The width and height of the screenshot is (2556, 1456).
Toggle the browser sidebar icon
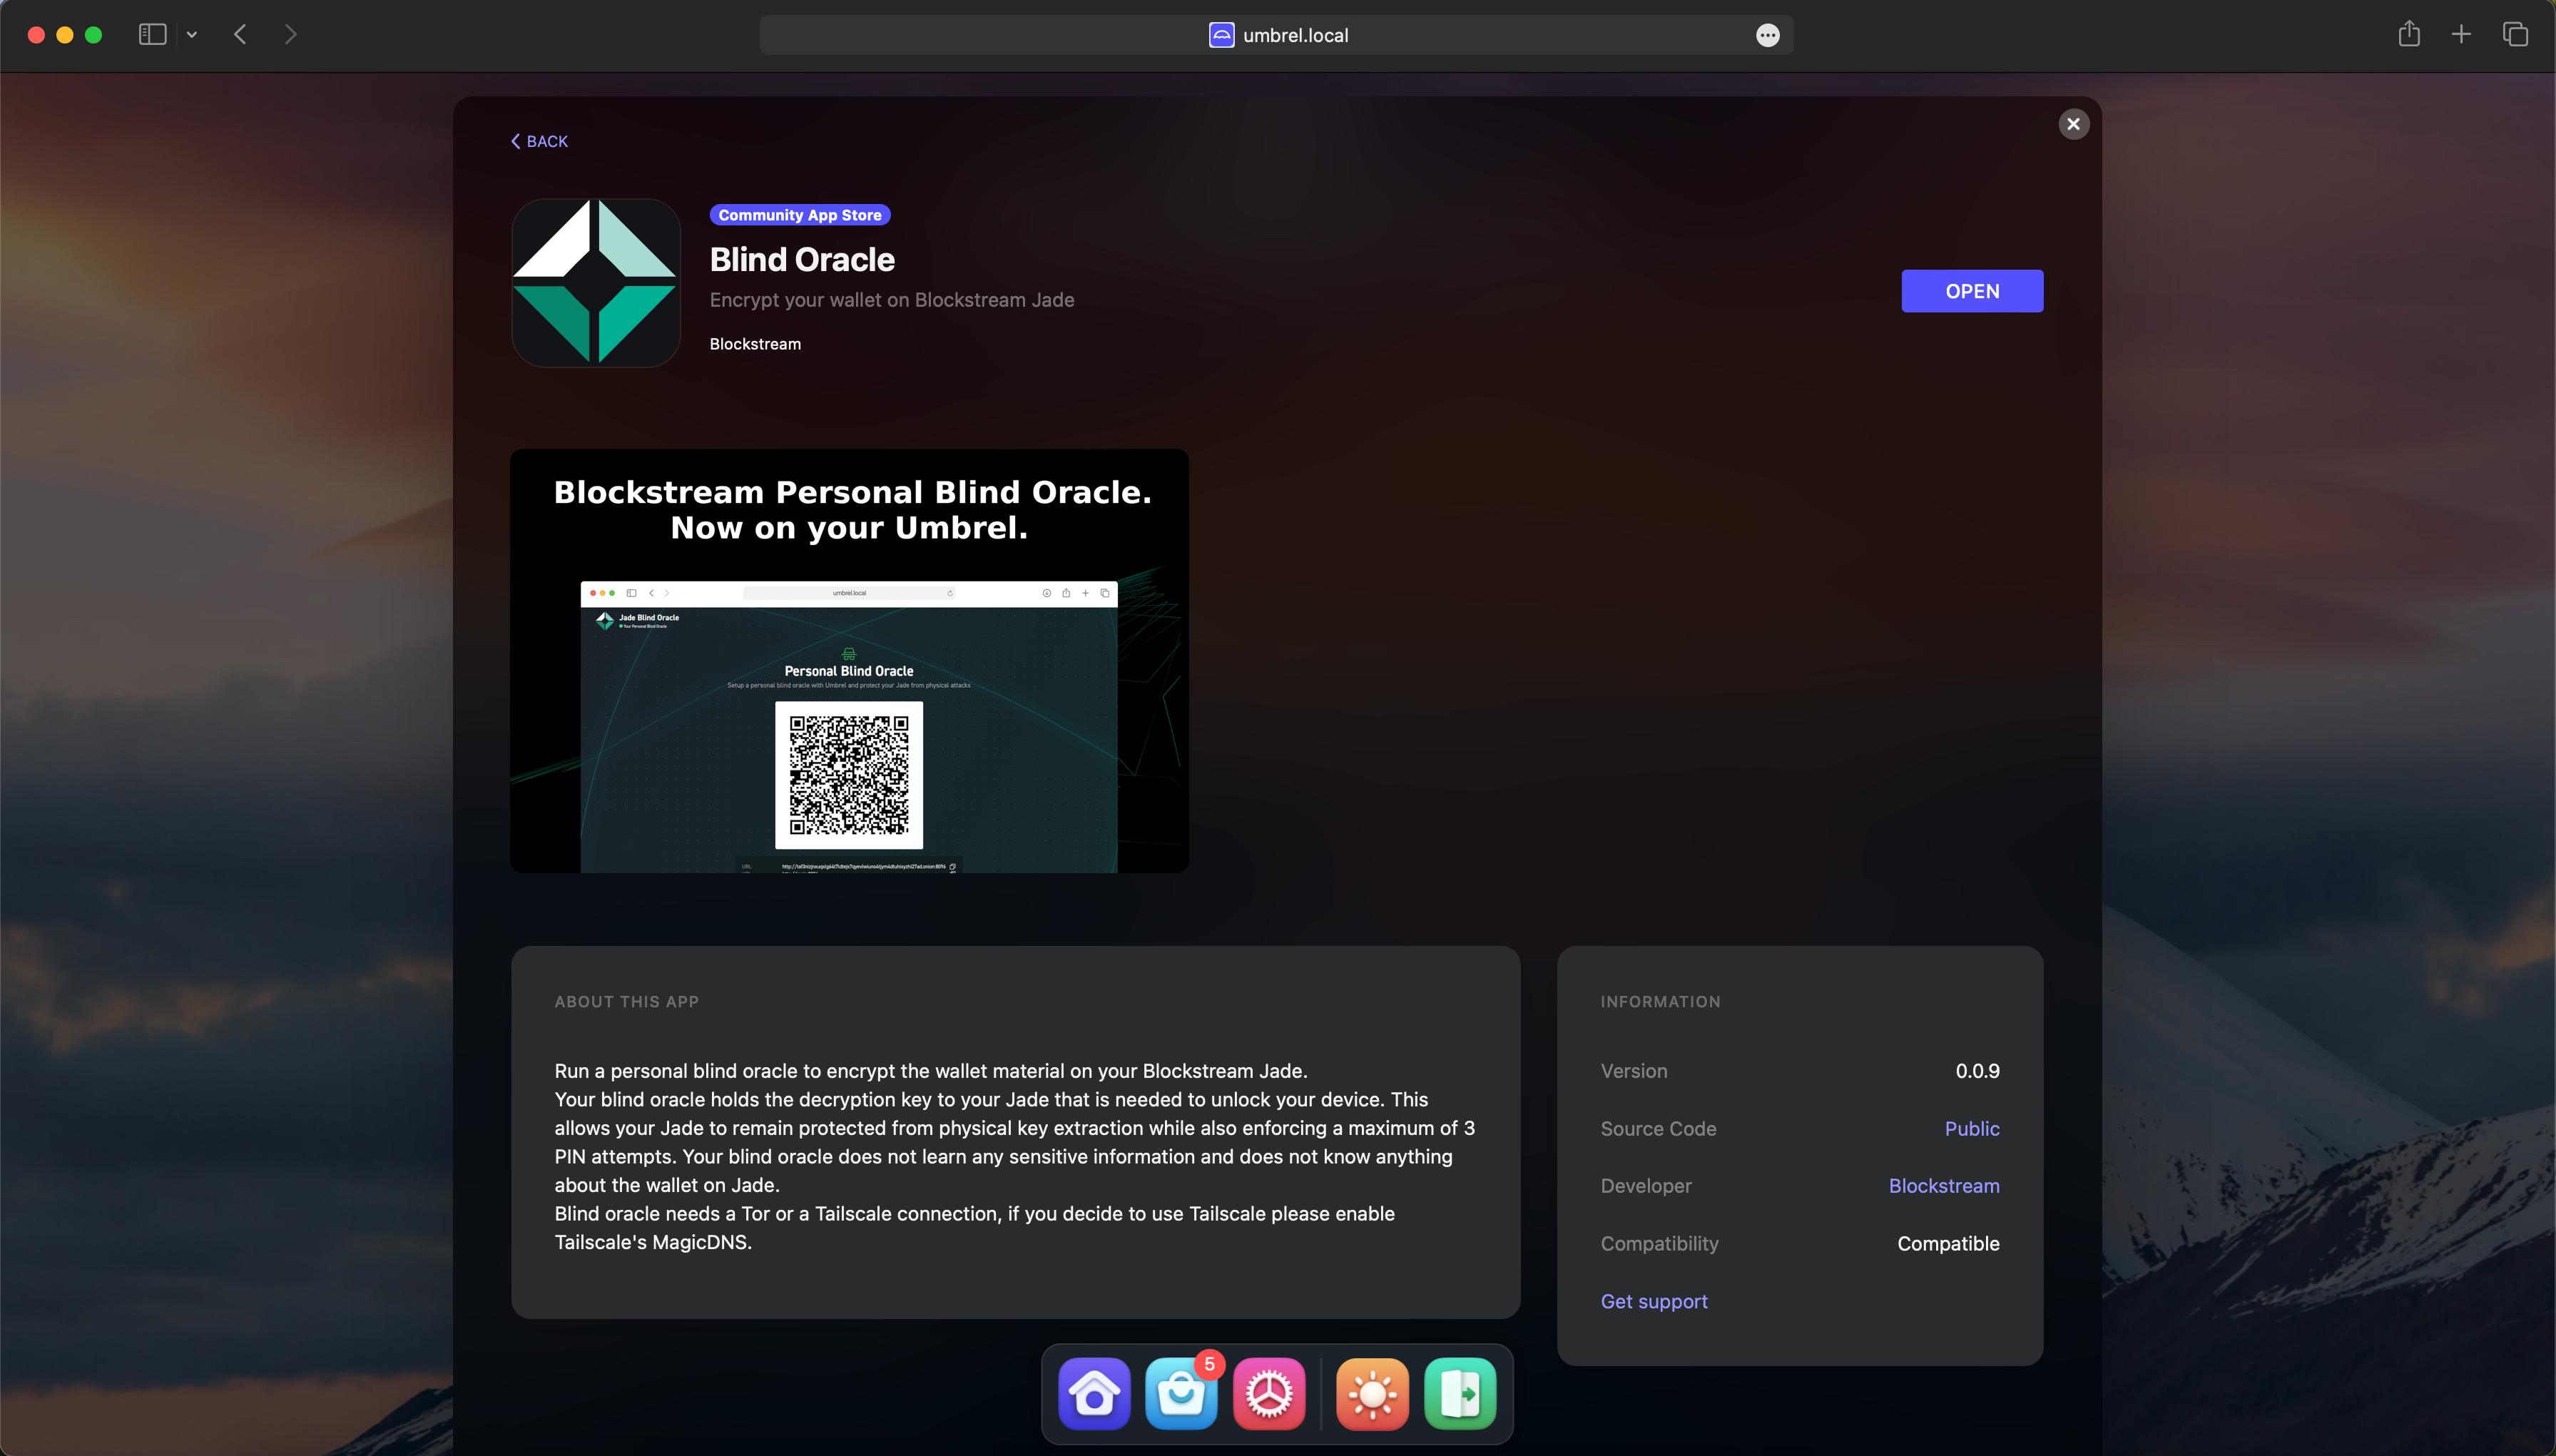tap(151, 34)
